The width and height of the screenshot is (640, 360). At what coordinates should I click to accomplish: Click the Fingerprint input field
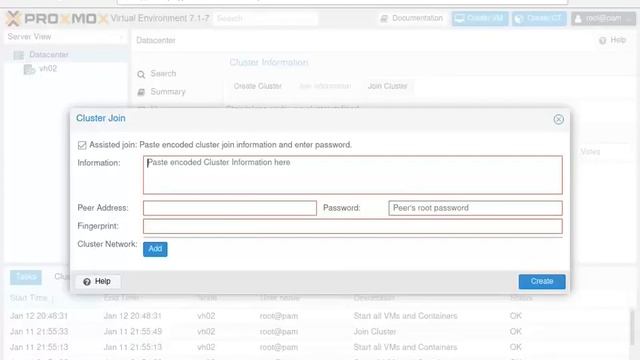pos(353,226)
